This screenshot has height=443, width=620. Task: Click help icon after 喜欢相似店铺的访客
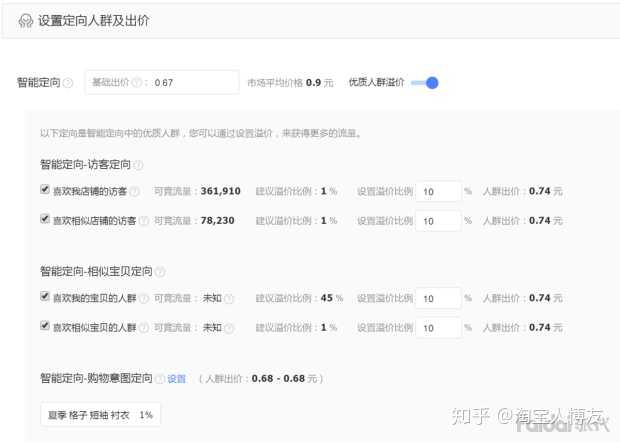(144, 221)
